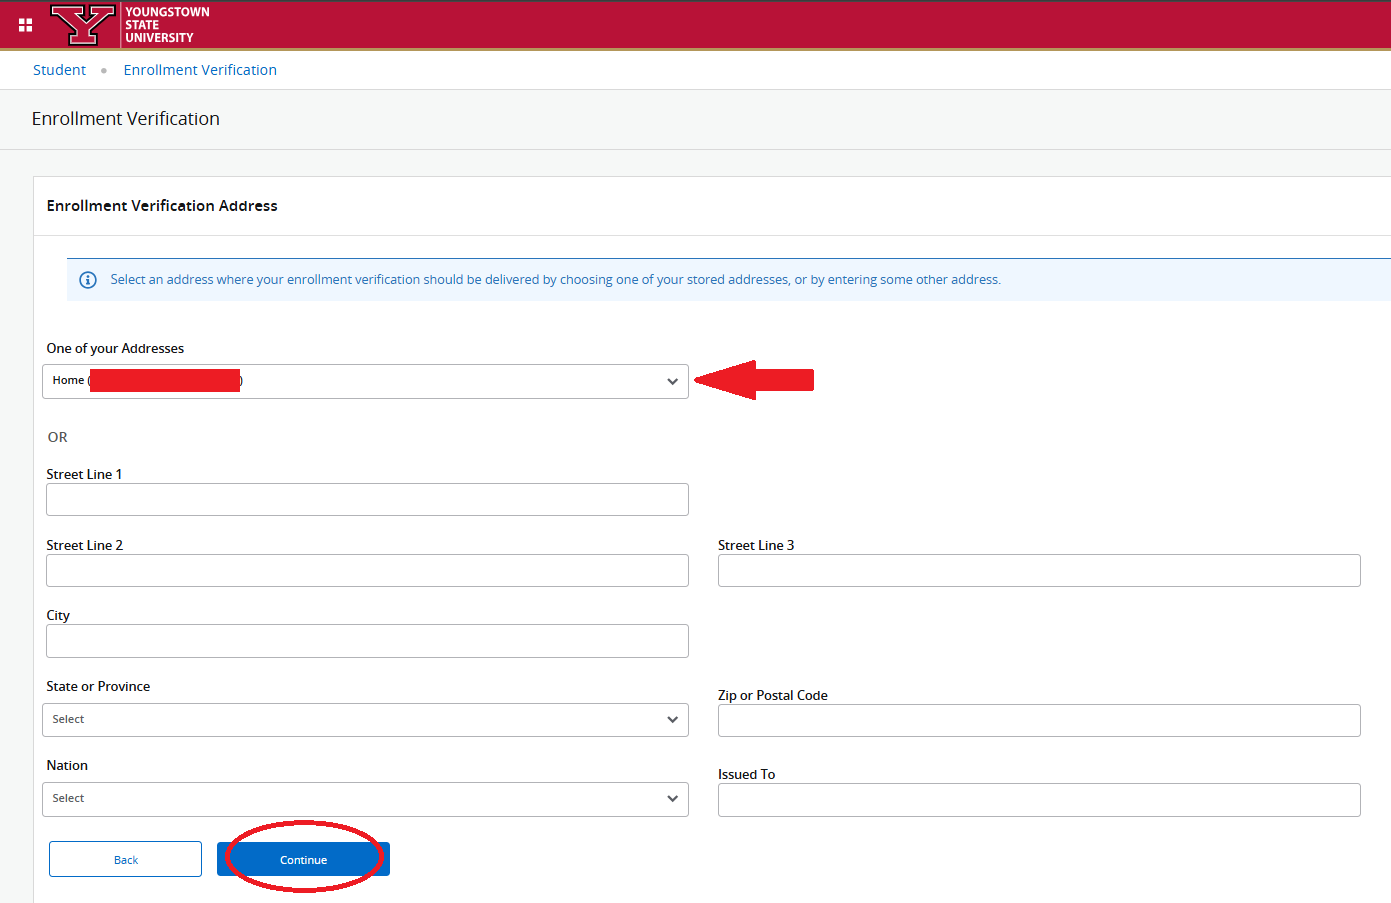Click the chevron on the Nation selector

coord(672,798)
